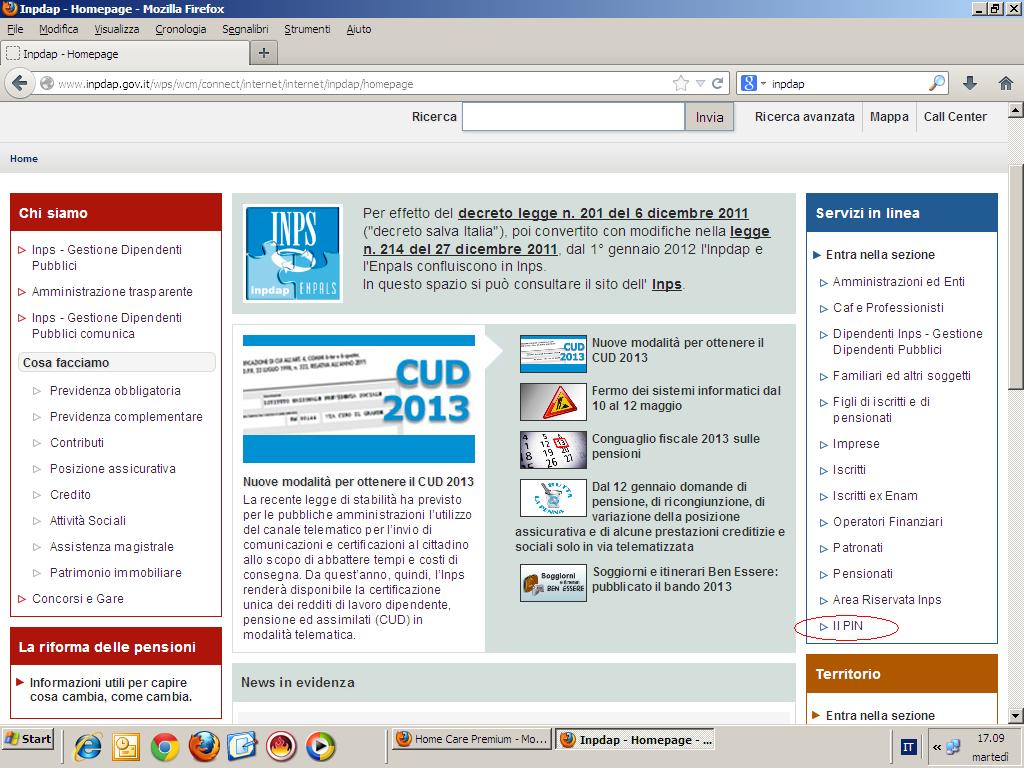Open Iscritti ex Enam
The height and width of the screenshot is (768, 1024).
point(875,496)
